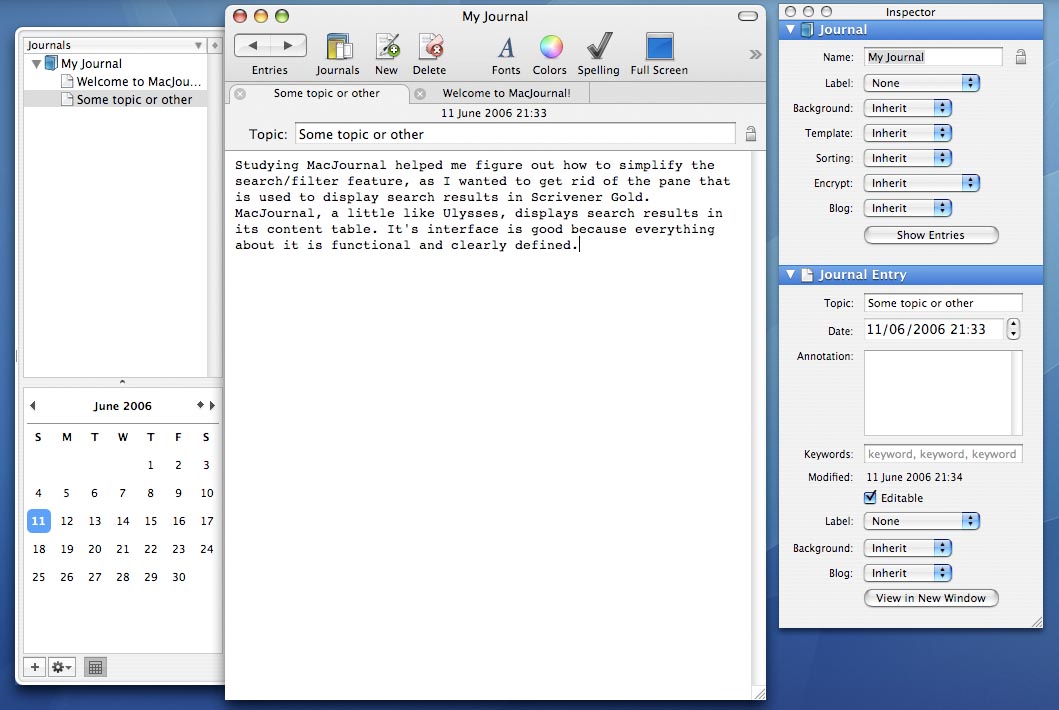Add a new item with plus button
1059x710 pixels.
(35, 667)
